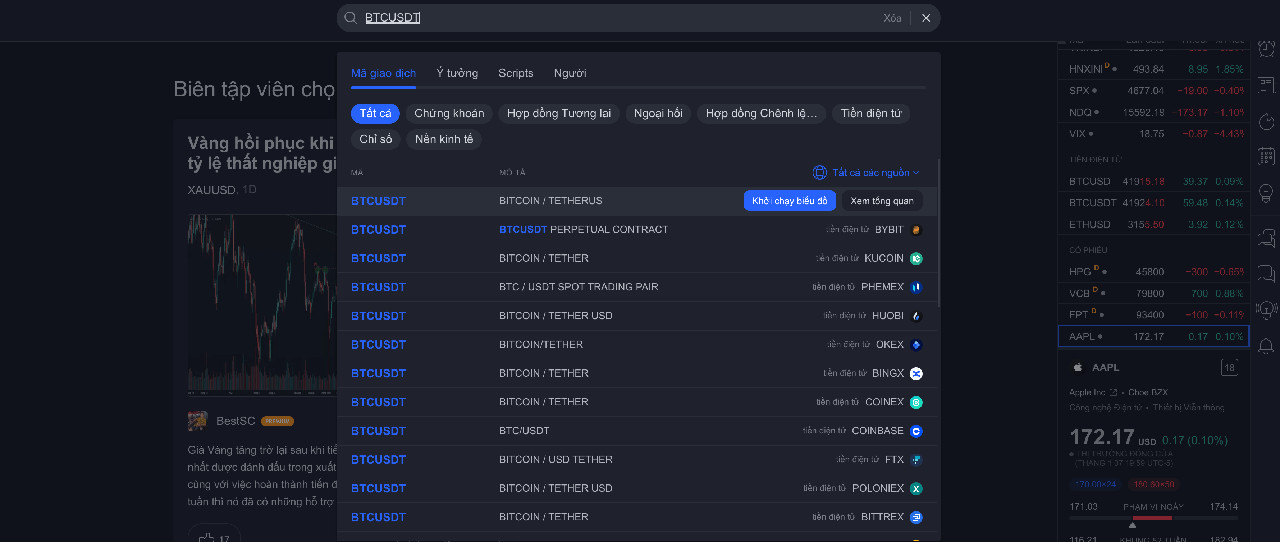
Task: Select the BTCUSDT PERPETUAL CONTRACT description
Action: (584, 230)
